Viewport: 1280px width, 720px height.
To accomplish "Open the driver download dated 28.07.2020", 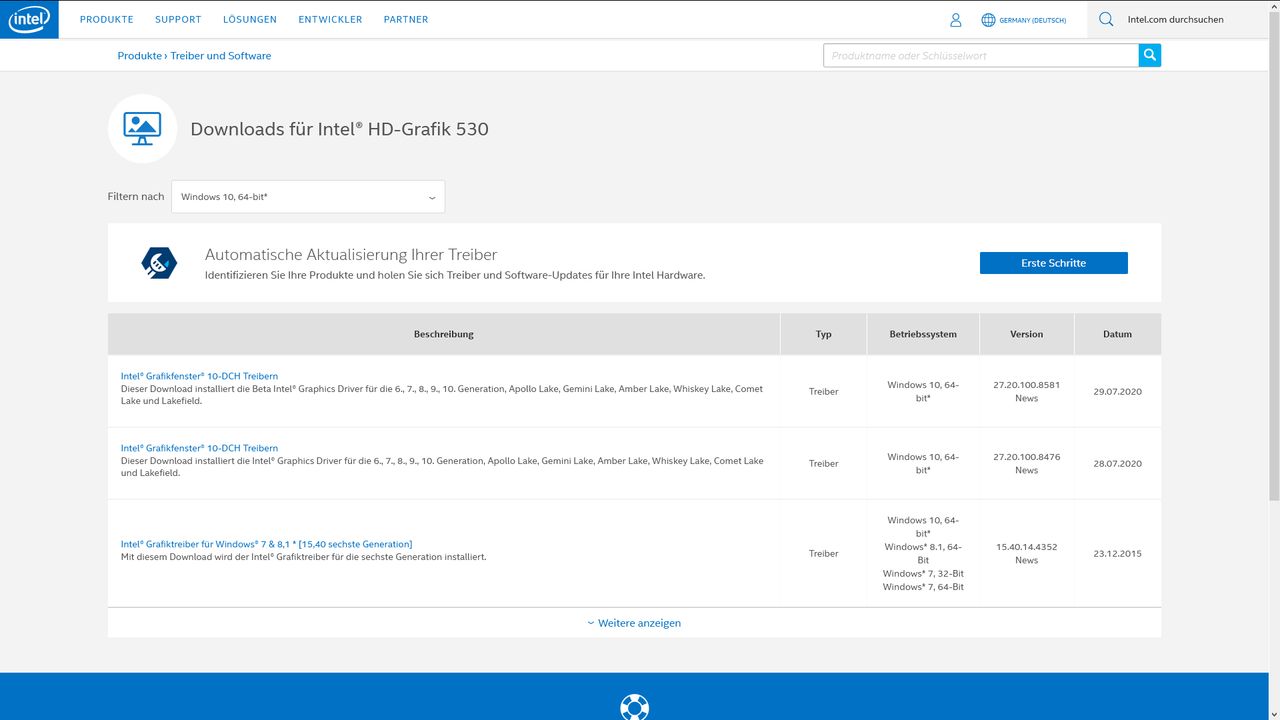I will click(x=199, y=448).
